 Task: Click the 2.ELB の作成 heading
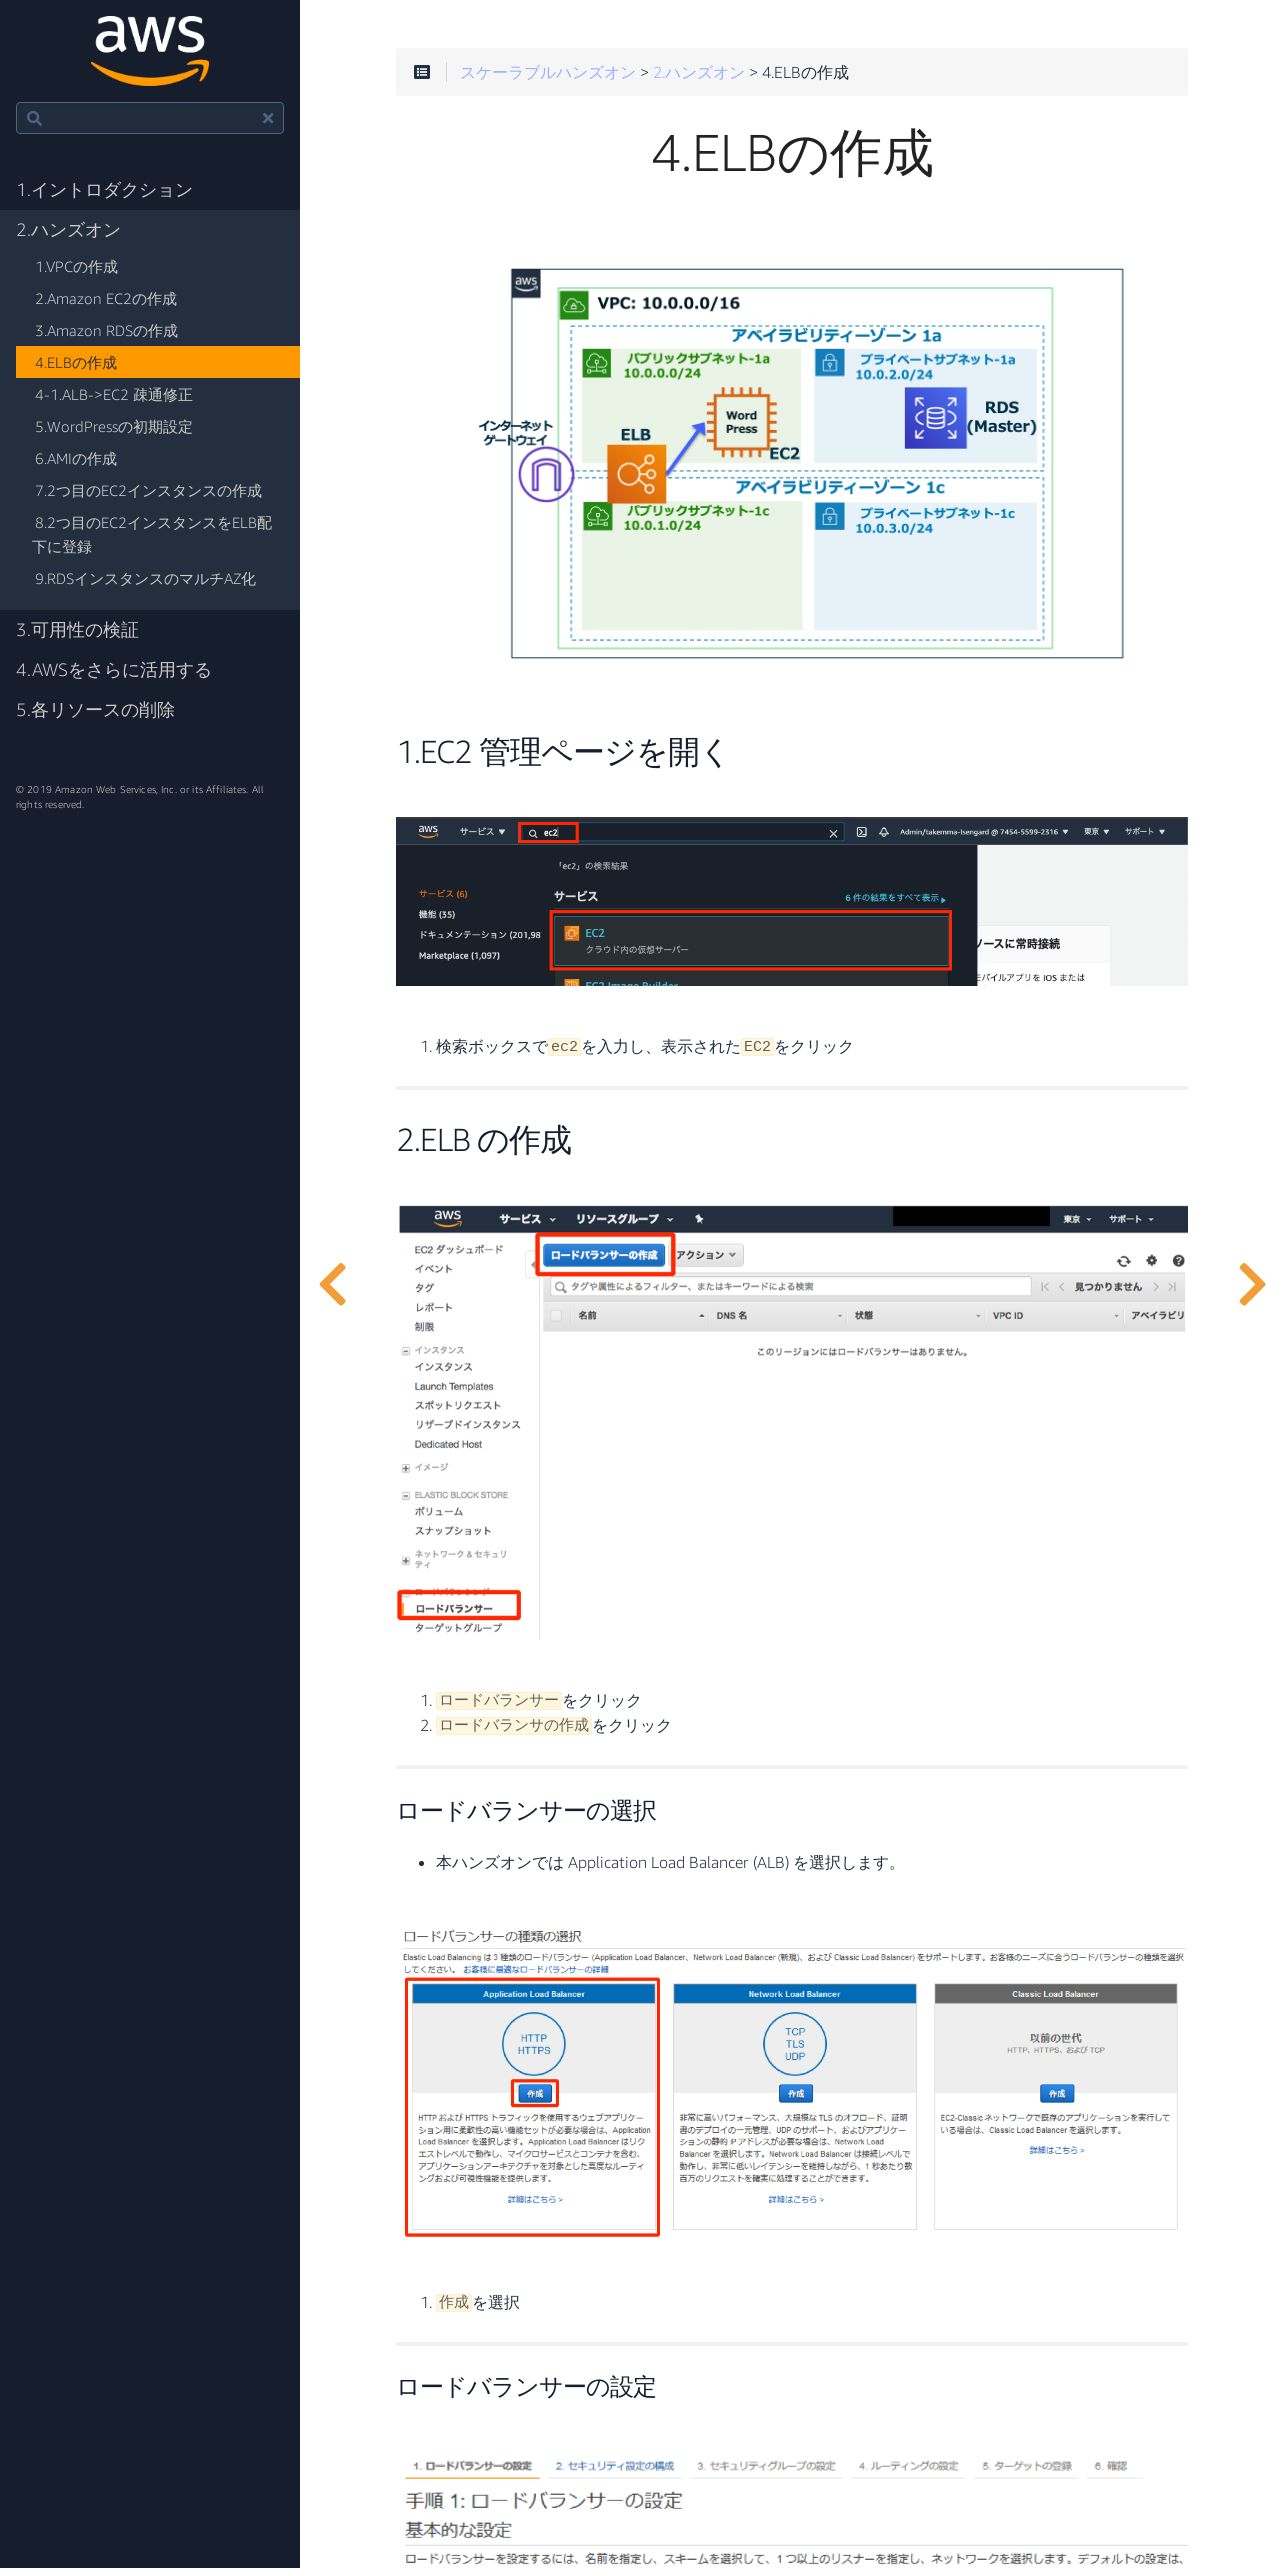(x=484, y=1140)
